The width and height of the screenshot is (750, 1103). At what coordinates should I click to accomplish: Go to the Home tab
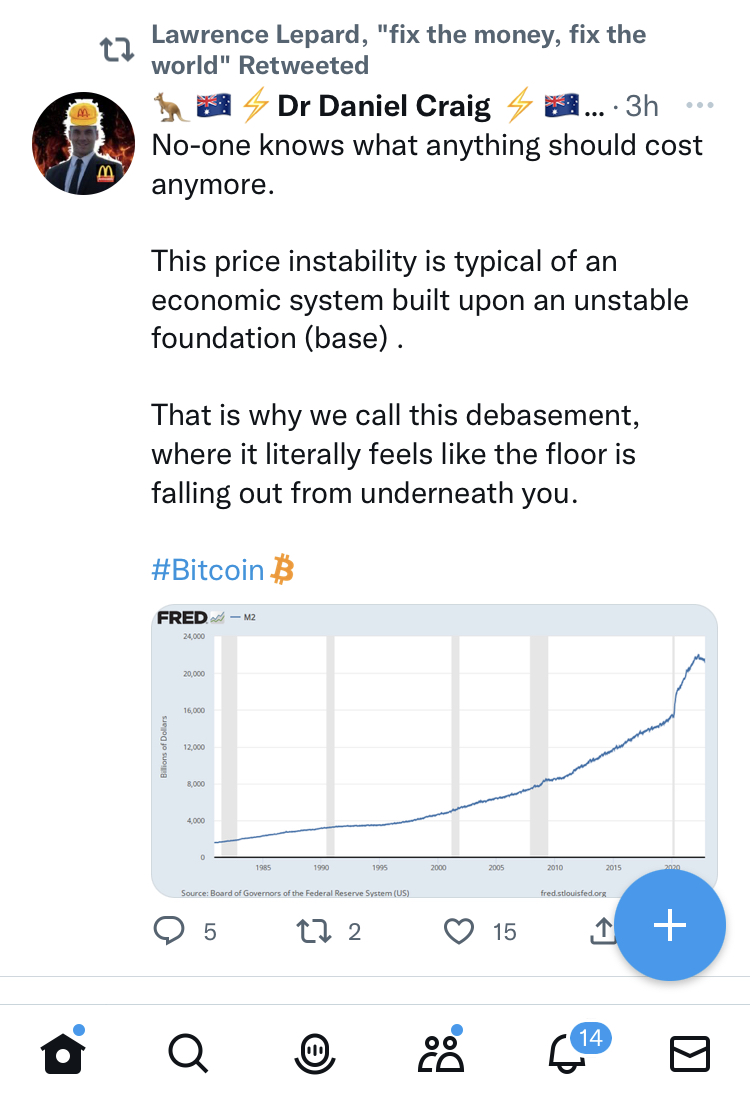tap(62, 1053)
